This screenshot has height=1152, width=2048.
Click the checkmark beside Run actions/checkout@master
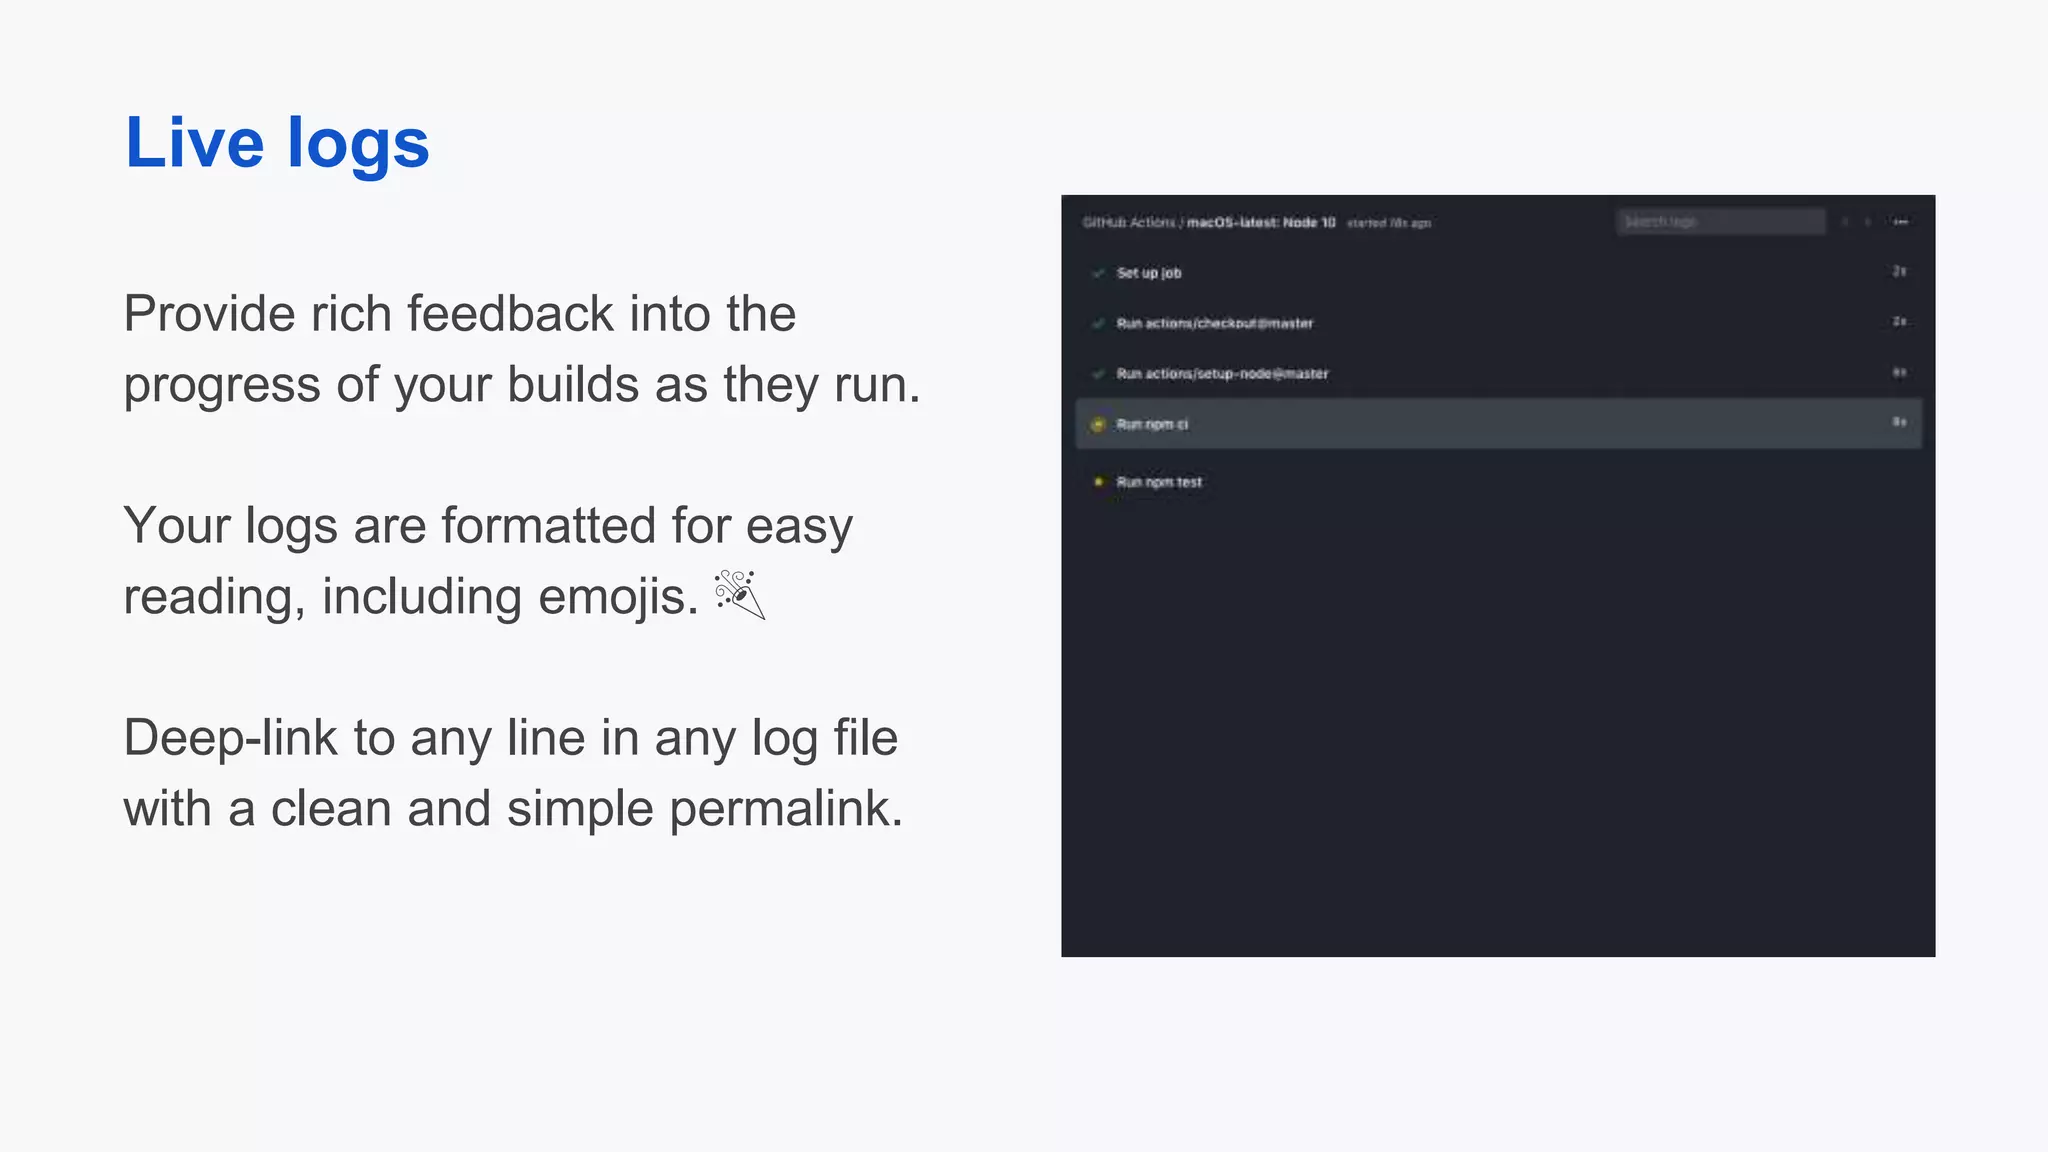1098,323
